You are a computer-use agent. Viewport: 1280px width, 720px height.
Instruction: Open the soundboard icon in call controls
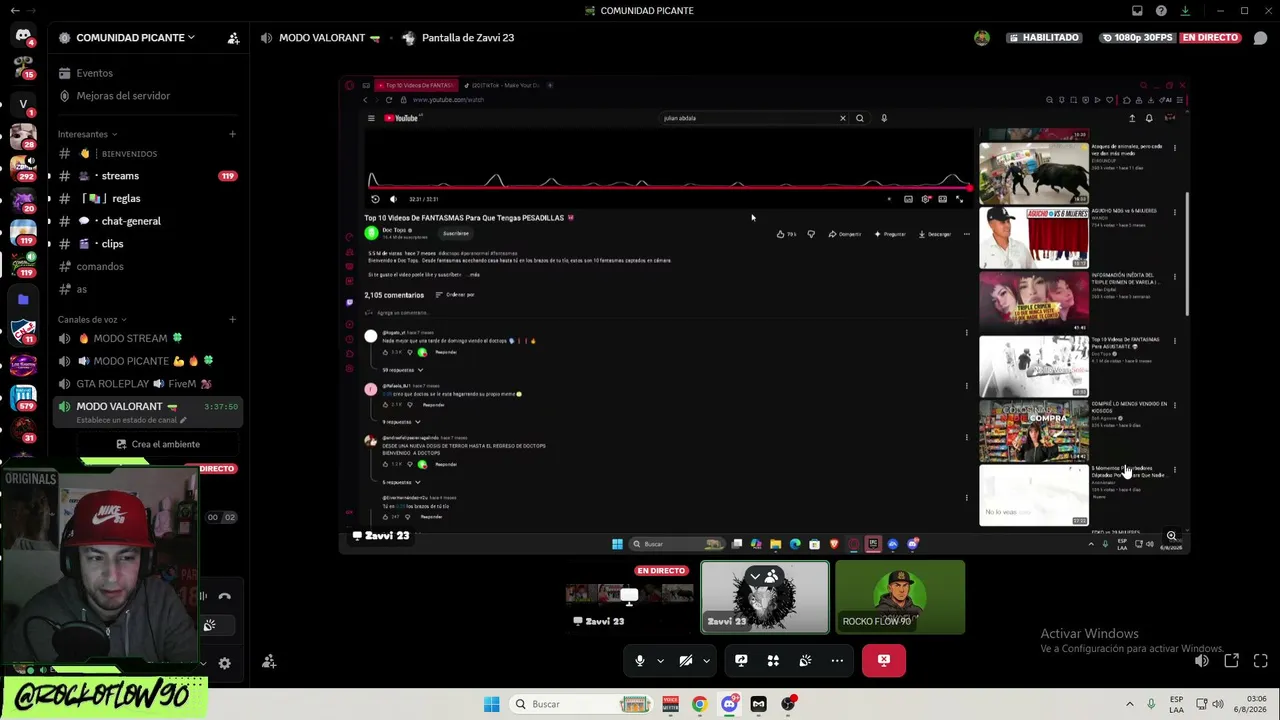click(805, 660)
